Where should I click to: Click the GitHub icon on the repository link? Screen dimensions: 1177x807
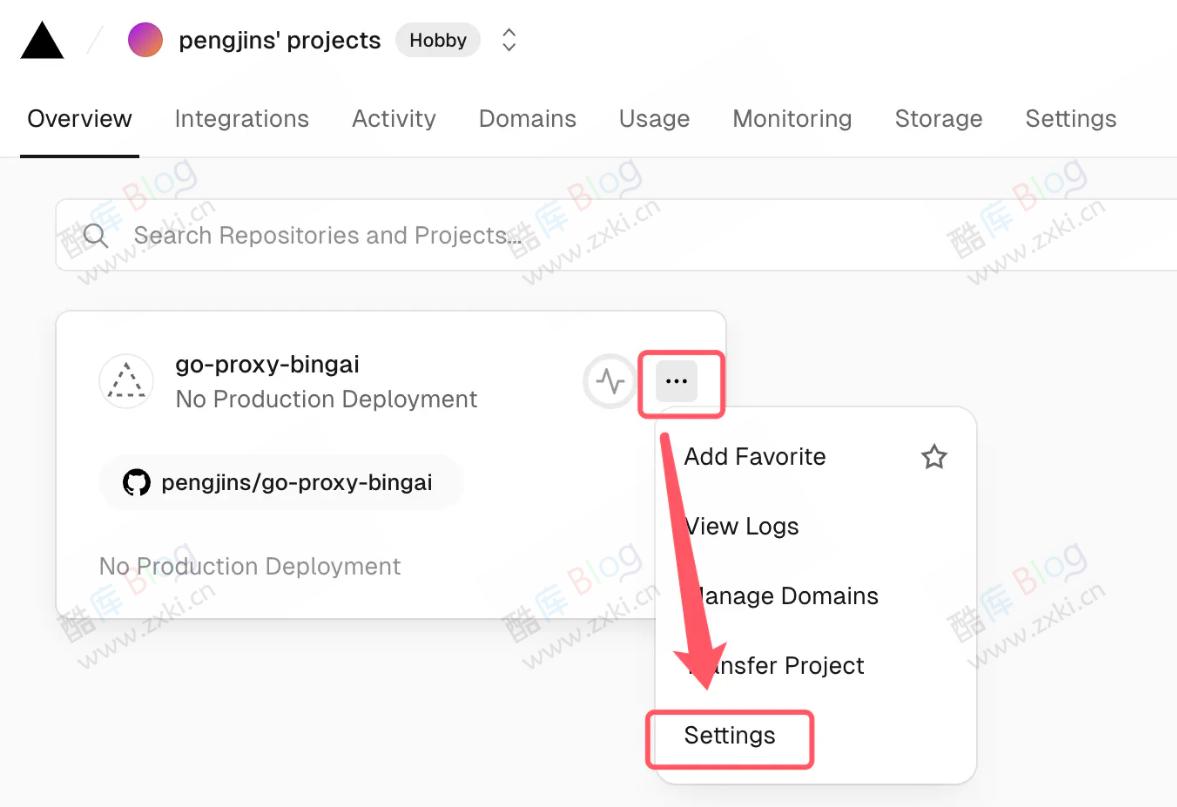pyautogui.click(x=135, y=482)
